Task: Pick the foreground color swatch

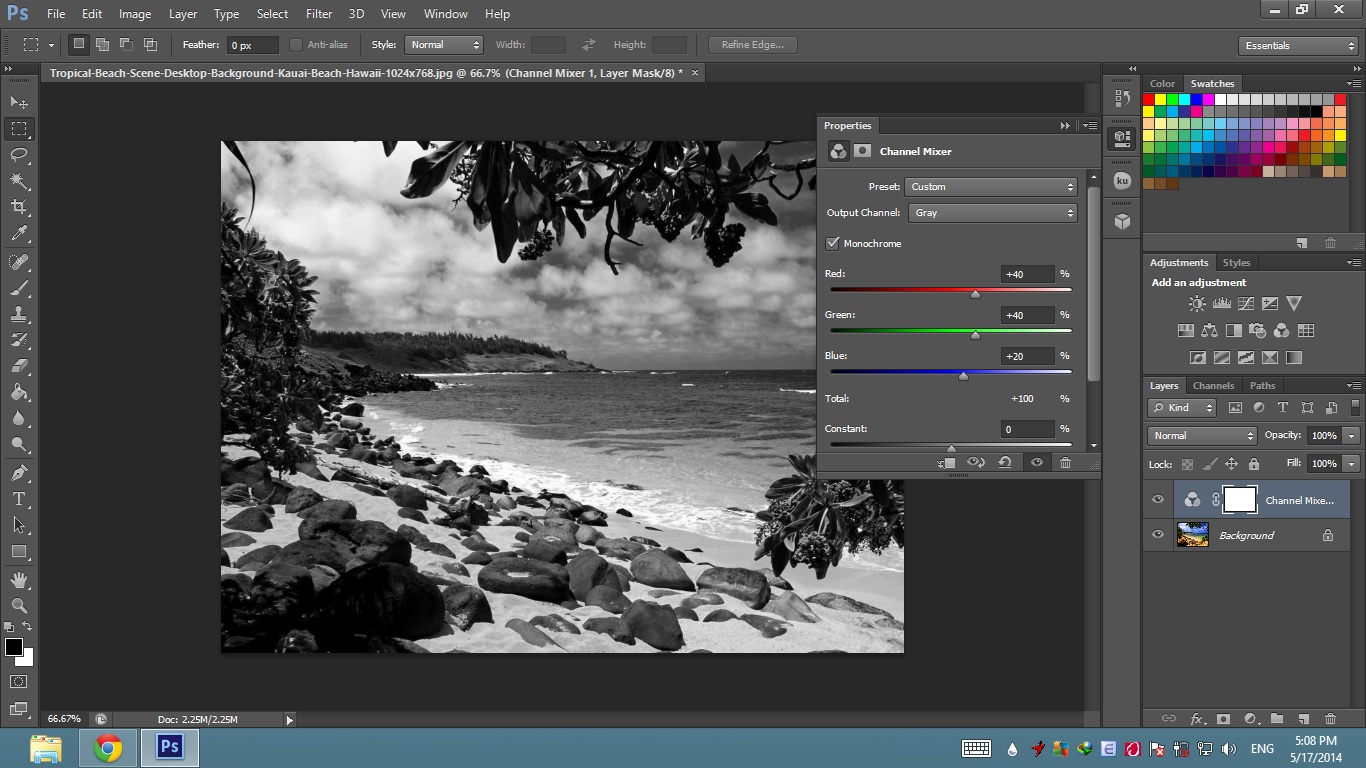Action: point(14,647)
